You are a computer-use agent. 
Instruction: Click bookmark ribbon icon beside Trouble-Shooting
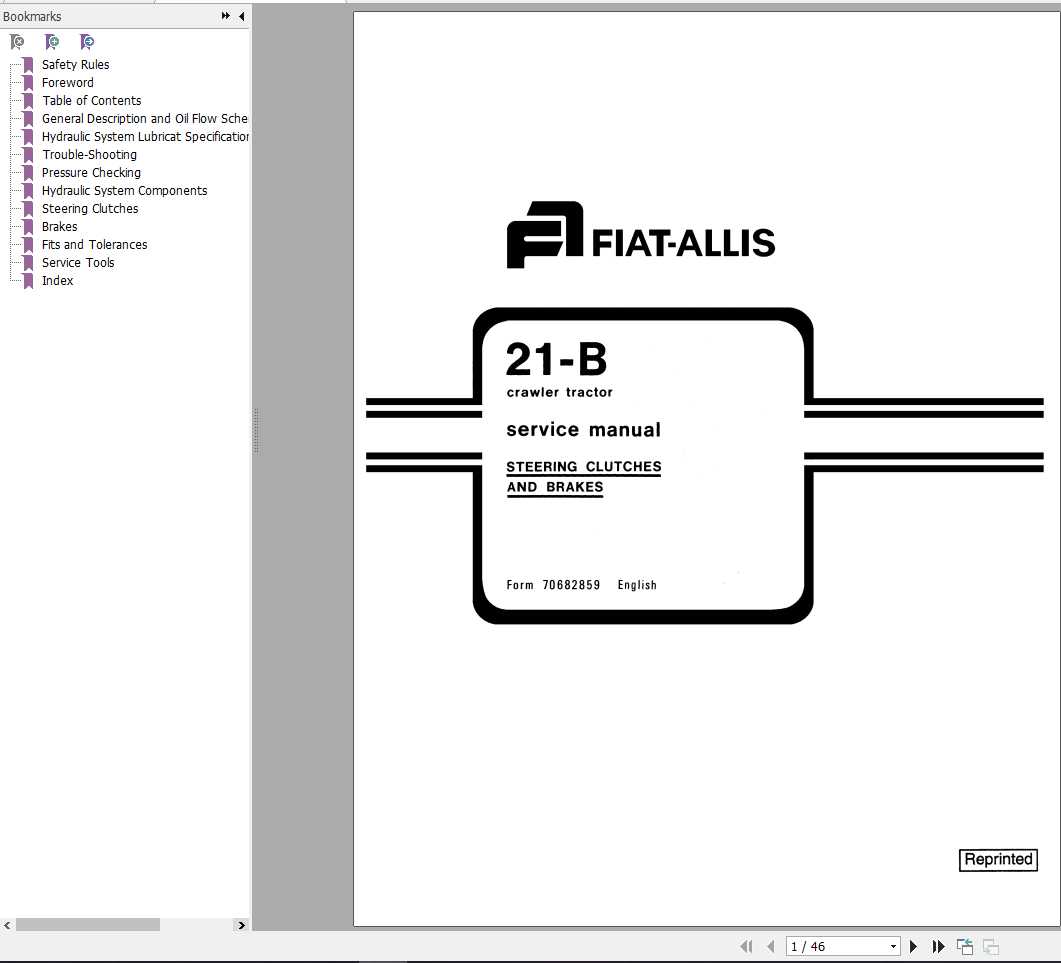pyautogui.click(x=28, y=155)
